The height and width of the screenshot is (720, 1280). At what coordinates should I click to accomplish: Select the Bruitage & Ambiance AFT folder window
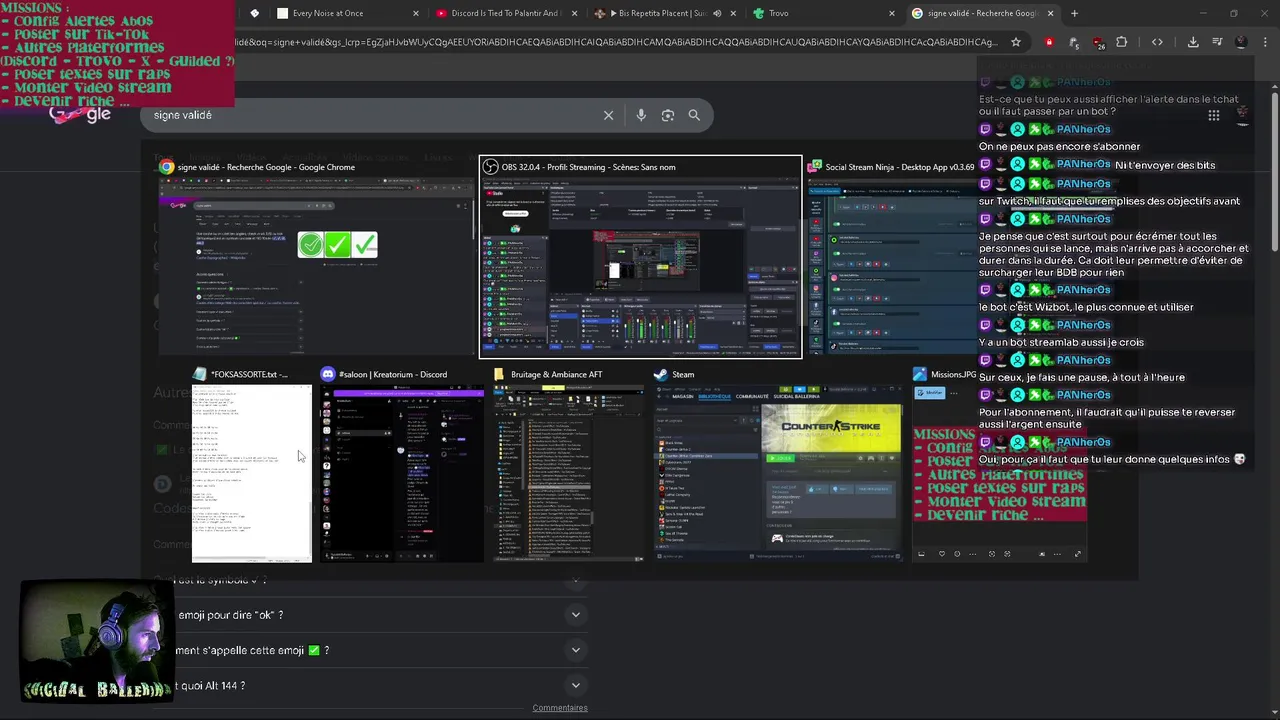click(x=568, y=465)
